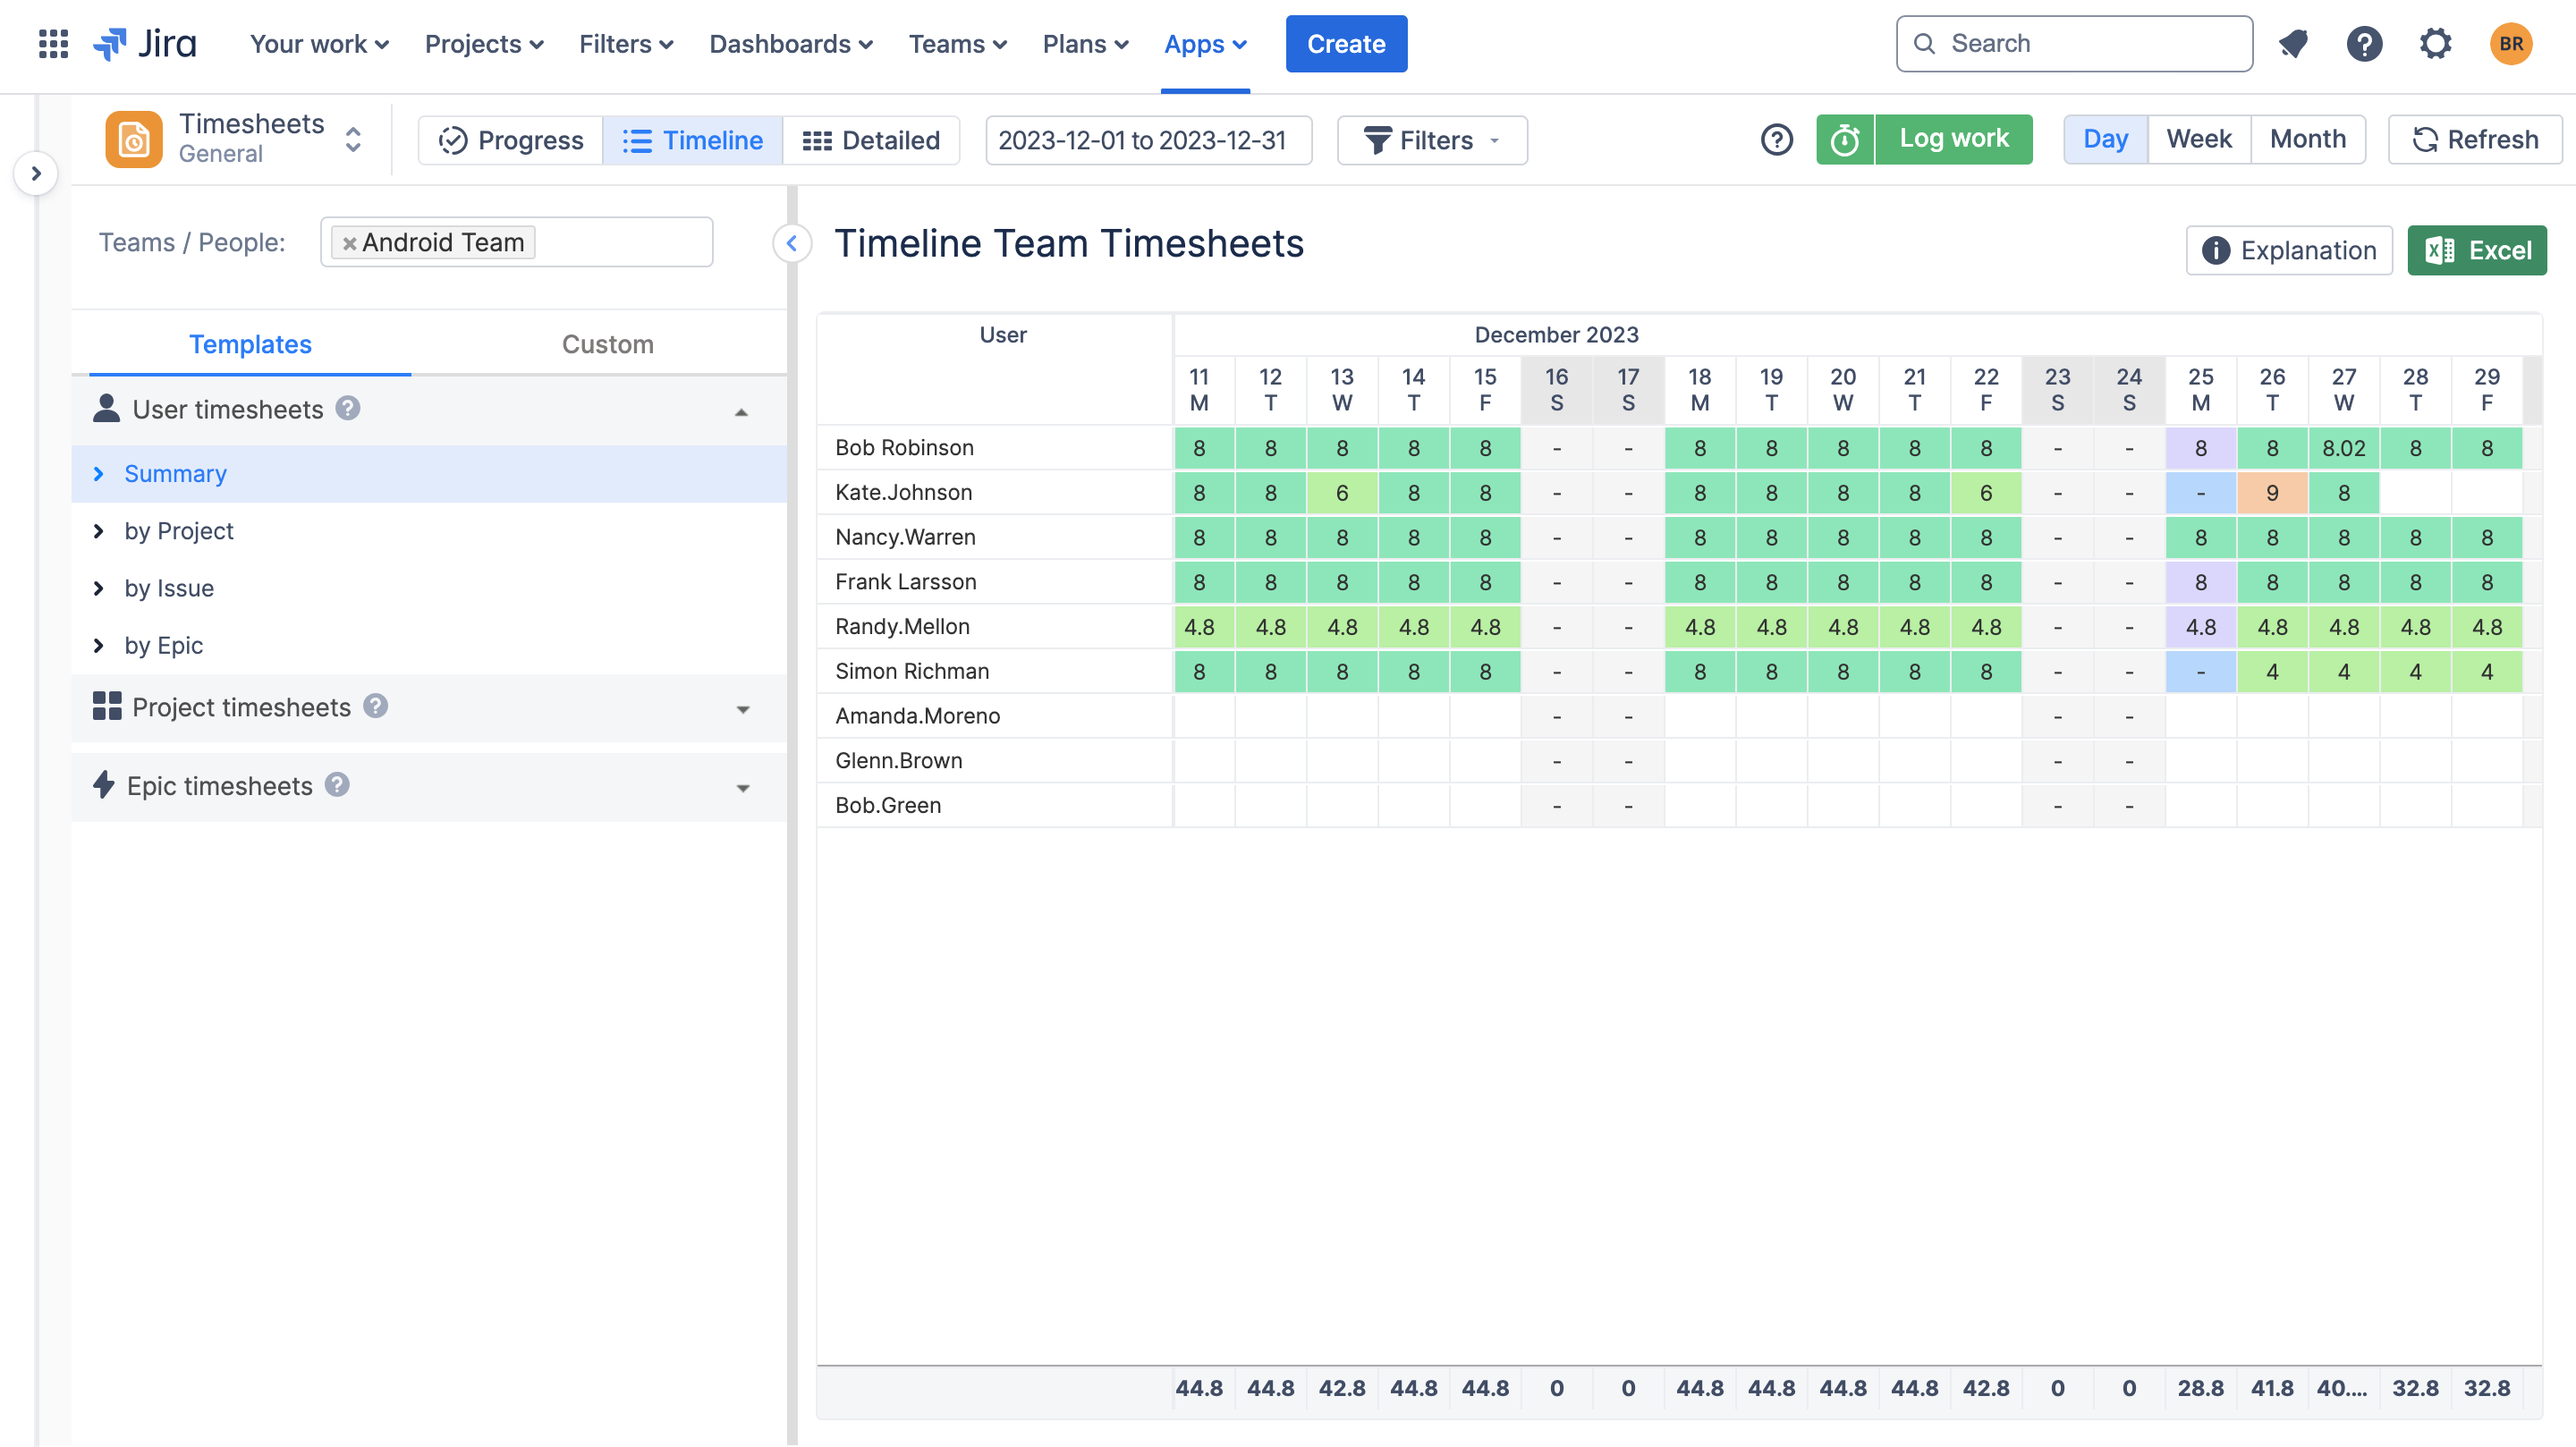Switch timesheet view to Month
This screenshot has width=2576, height=1447.
coord(2308,139)
